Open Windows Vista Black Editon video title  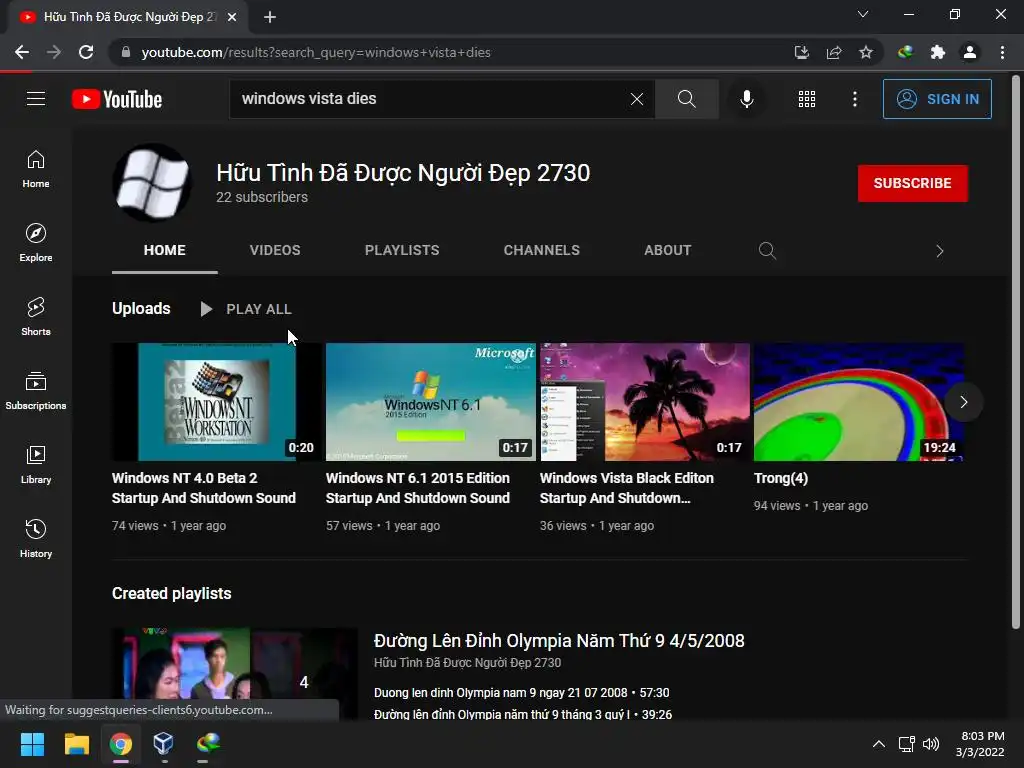coord(627,488)
